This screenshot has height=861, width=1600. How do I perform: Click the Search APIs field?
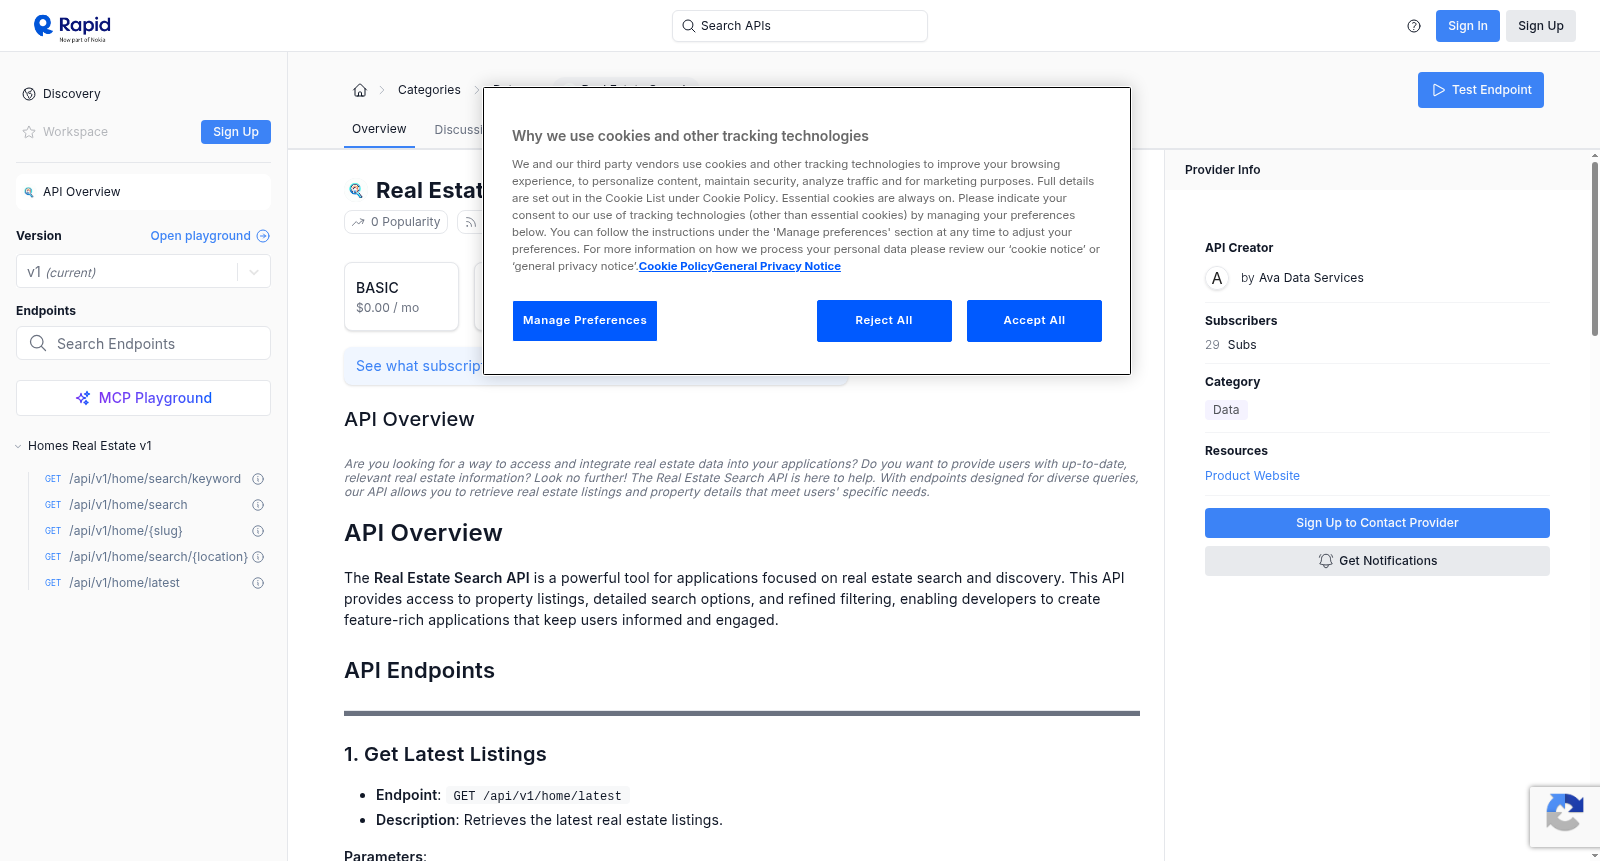(x=800, y=26)
